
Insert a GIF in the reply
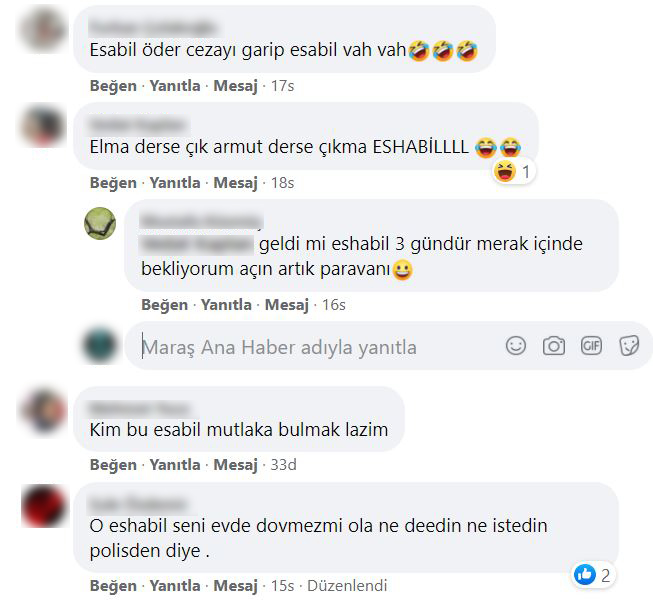pyautogui.click(x=591, y=346)
